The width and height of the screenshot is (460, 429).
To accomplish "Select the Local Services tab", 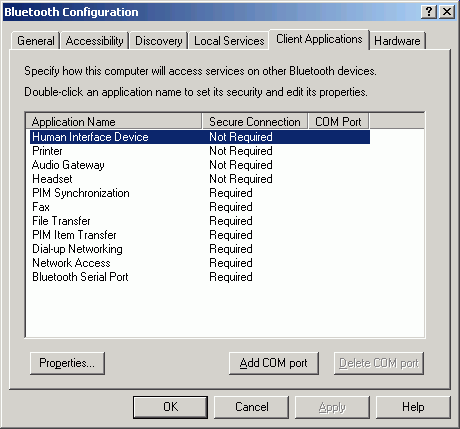I will tap(229, 41).
